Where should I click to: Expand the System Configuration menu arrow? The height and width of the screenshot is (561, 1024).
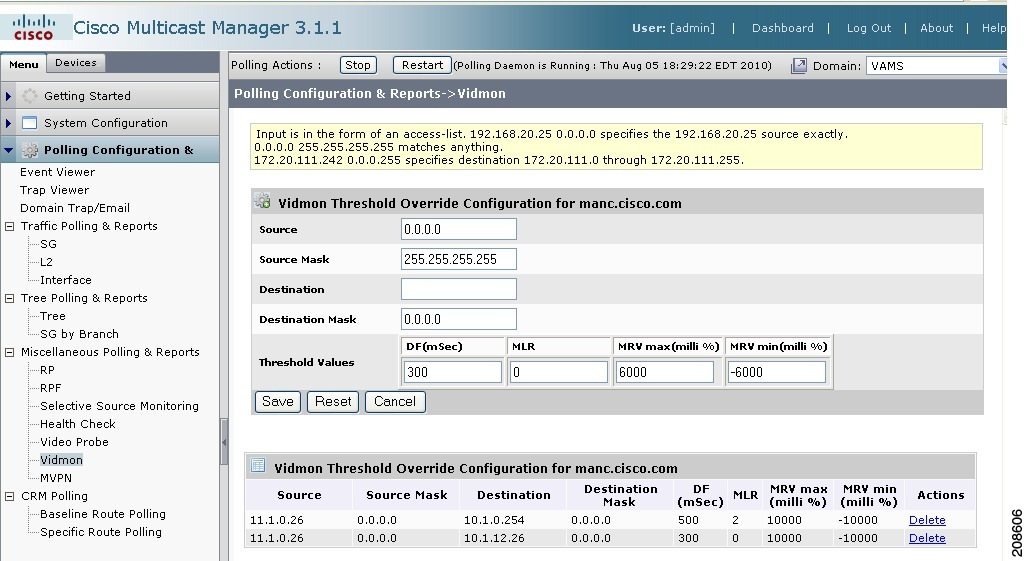point(8,123)
